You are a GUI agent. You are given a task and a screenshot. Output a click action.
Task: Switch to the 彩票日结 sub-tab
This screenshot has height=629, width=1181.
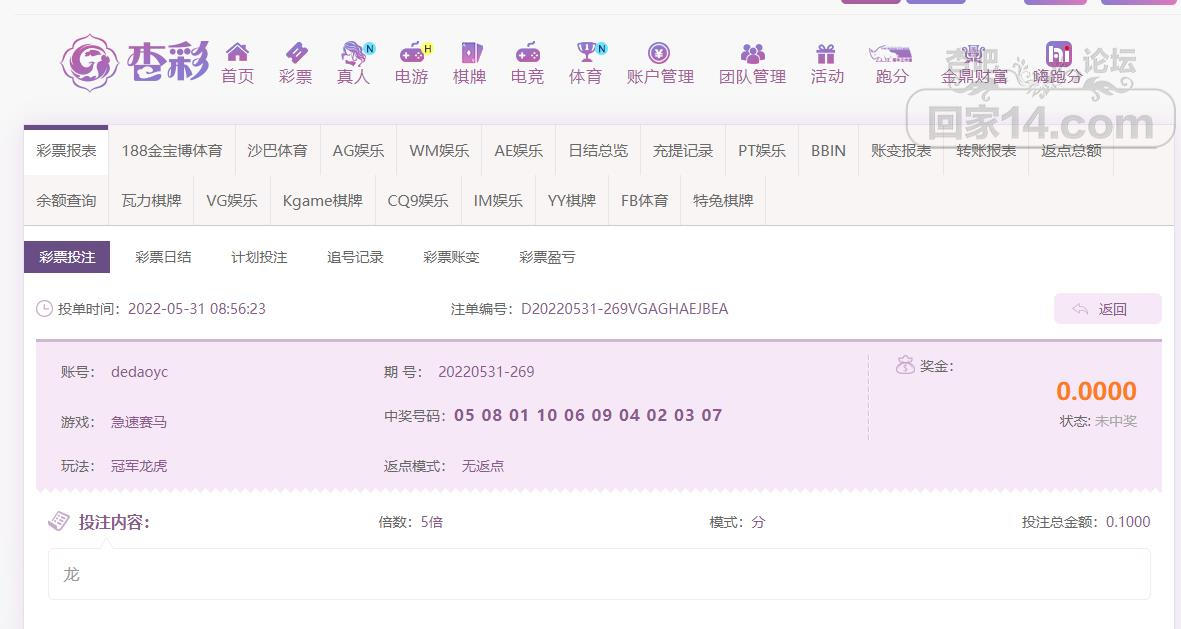(163, 257)
